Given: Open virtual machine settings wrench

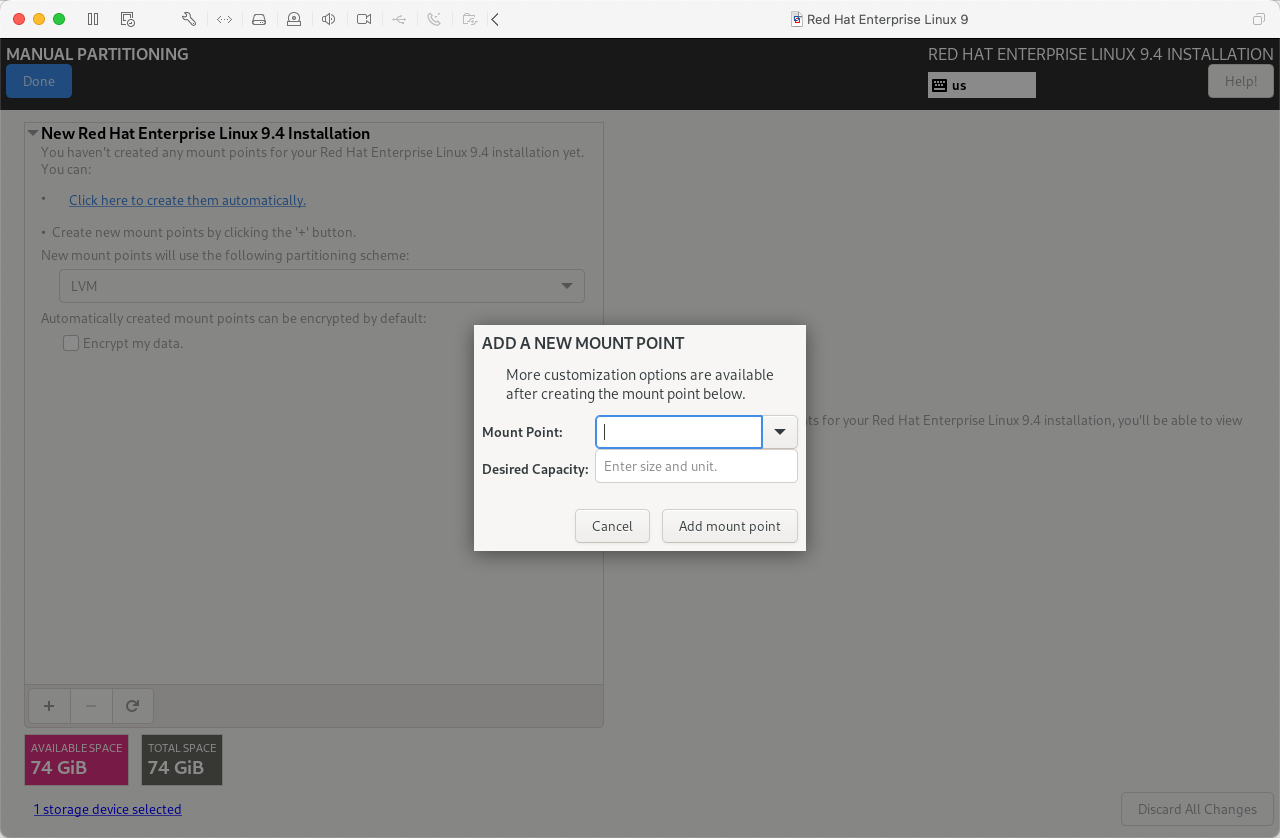Looking at the screenshot, I should (x=189, y=19).
